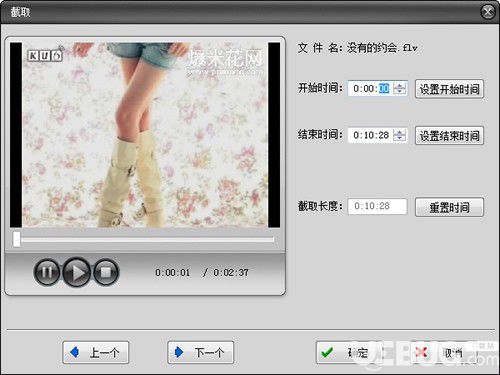
Task: Click the 设置开始时间 button
Action: coord(449,89)
